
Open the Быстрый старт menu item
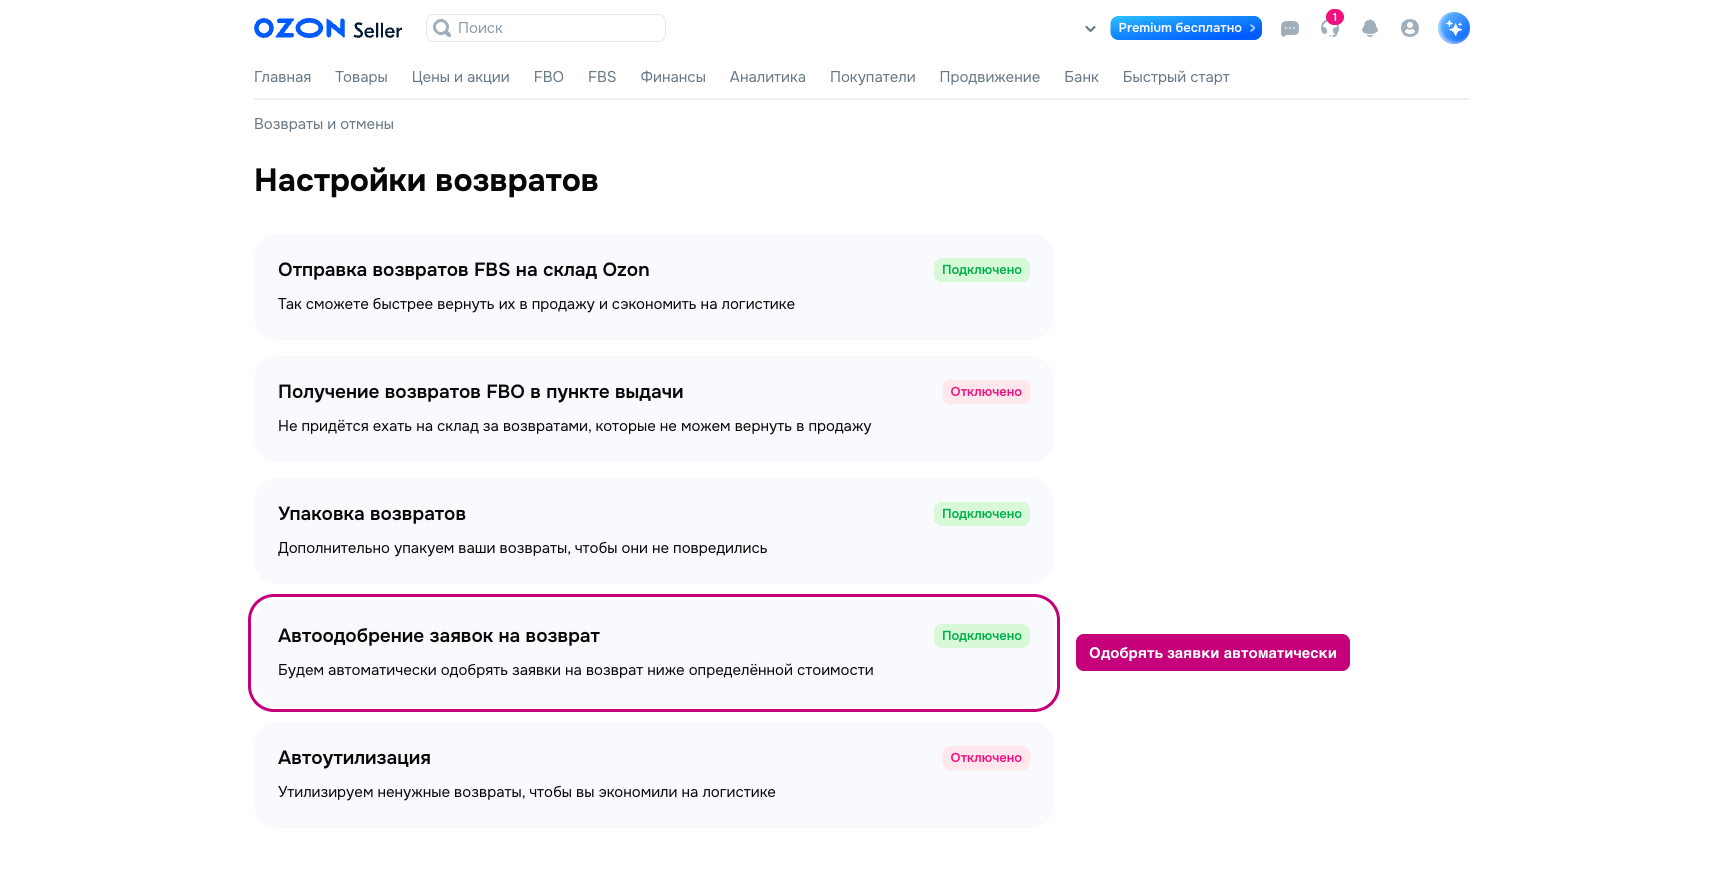(1176, 77)
